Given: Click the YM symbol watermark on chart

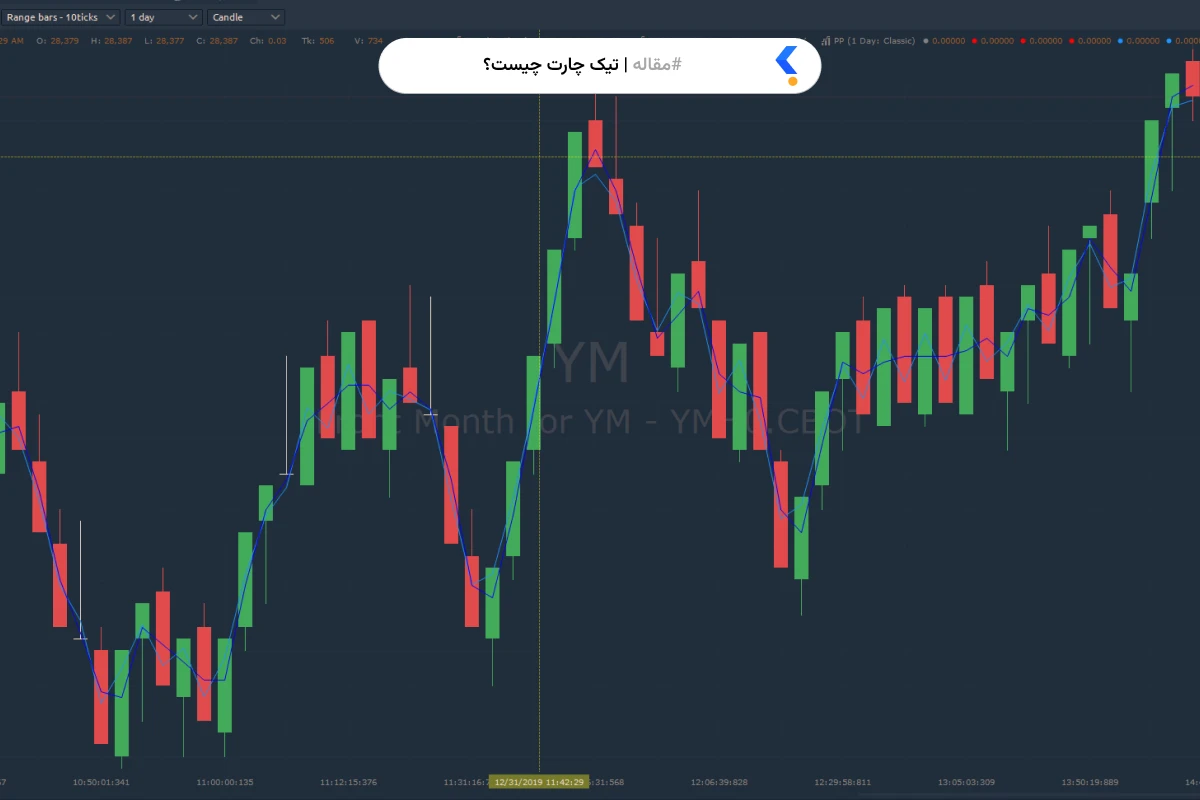Looking at the screenshot, I should (592, 363).
